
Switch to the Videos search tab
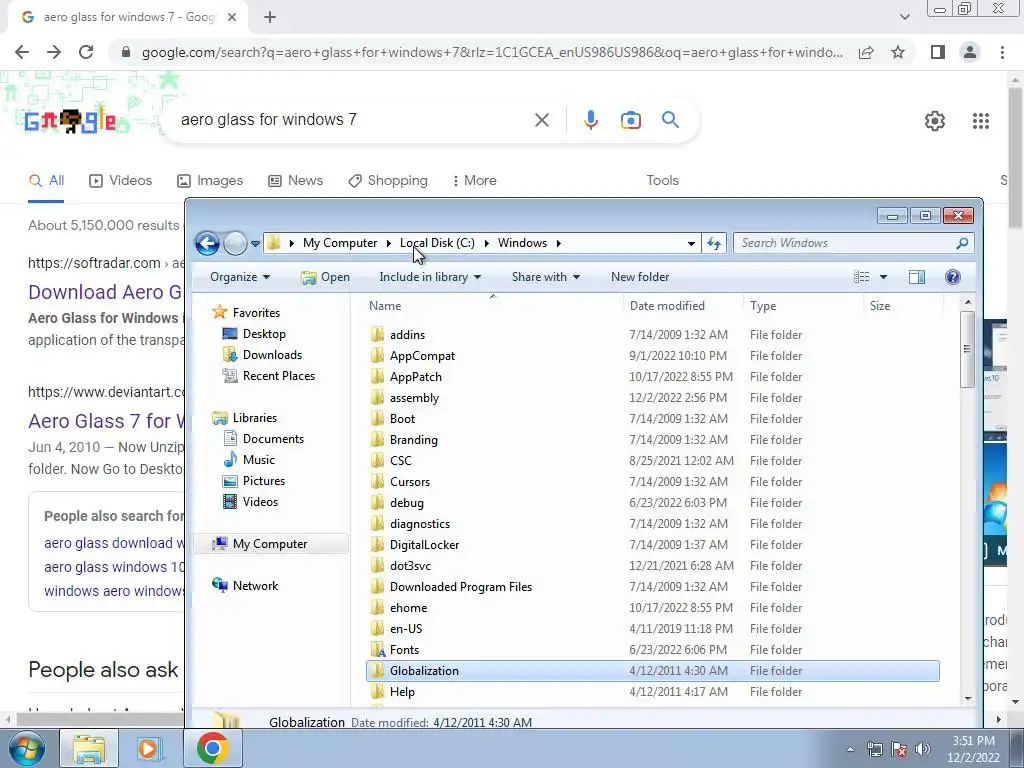point(120,181)
